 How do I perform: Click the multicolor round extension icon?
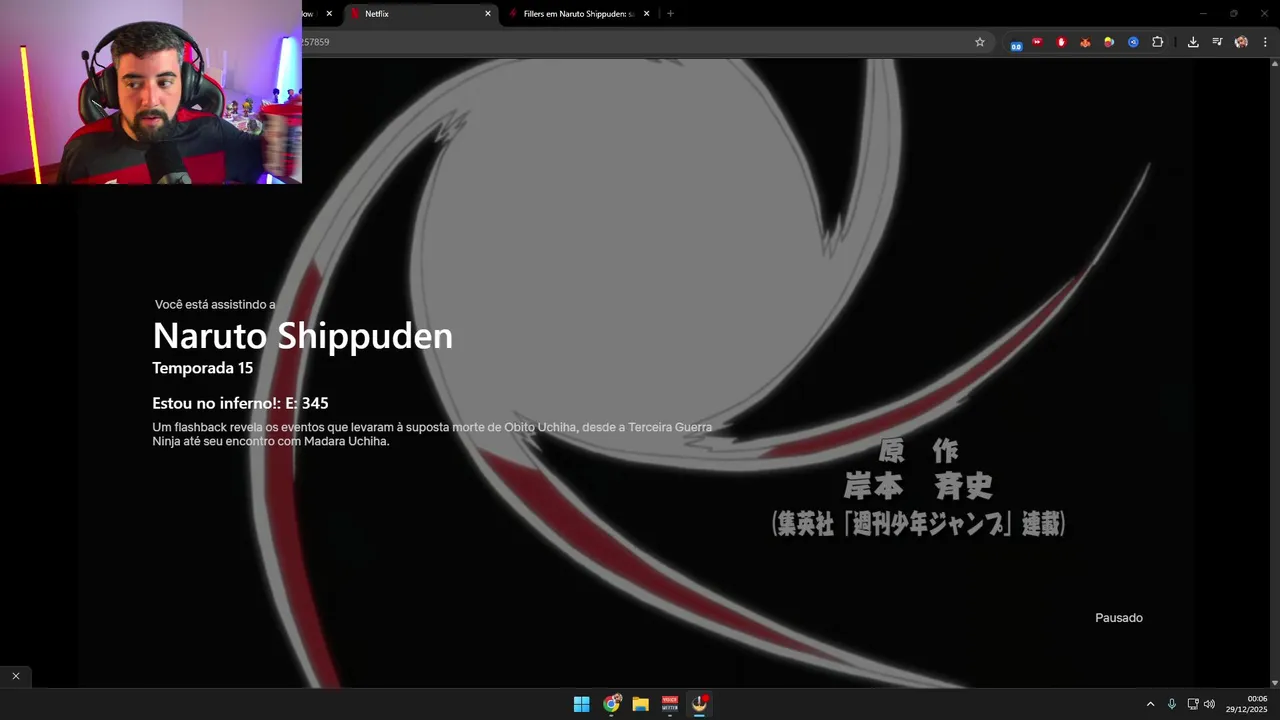[1109, 42]
